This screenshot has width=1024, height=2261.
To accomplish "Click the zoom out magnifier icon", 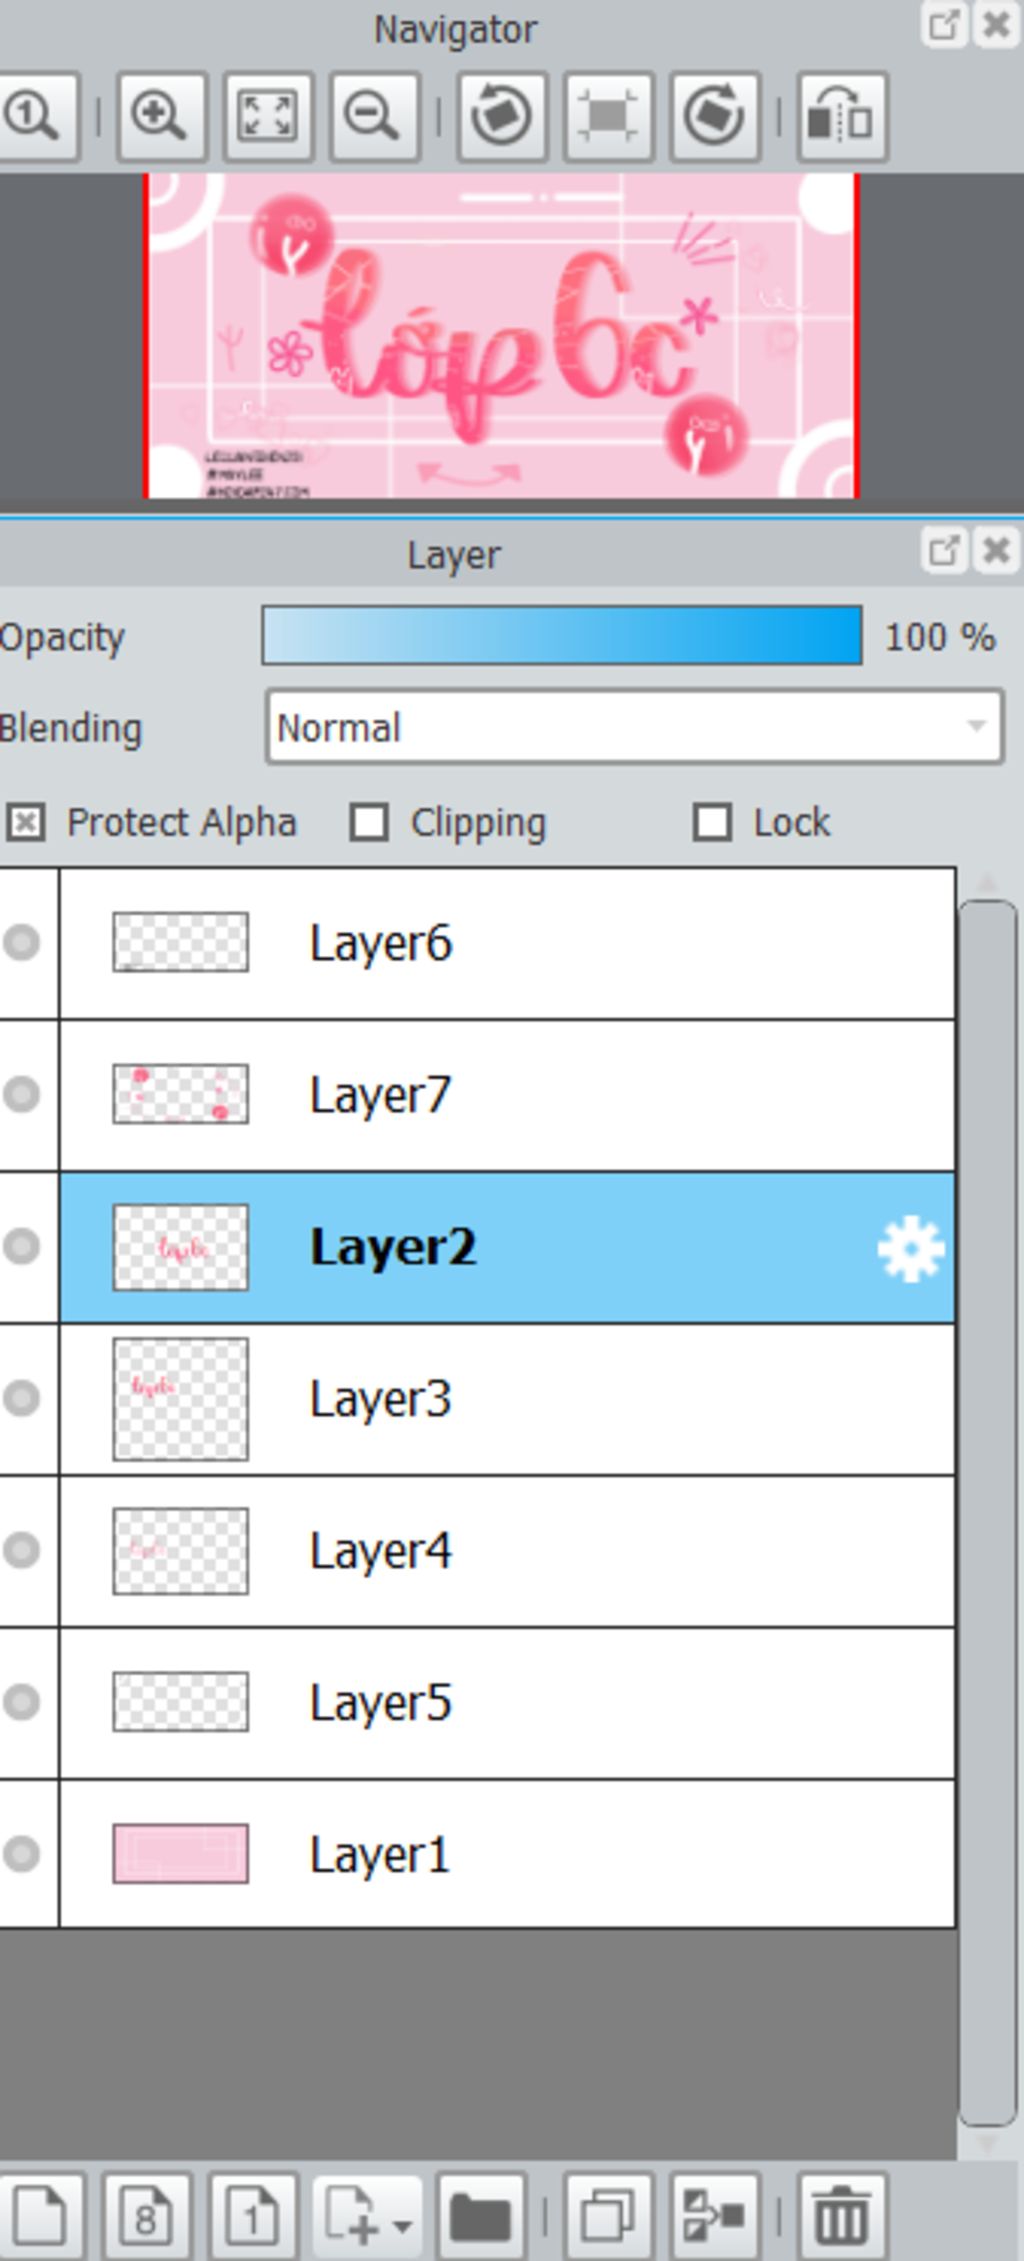I will tap(373, 116).
